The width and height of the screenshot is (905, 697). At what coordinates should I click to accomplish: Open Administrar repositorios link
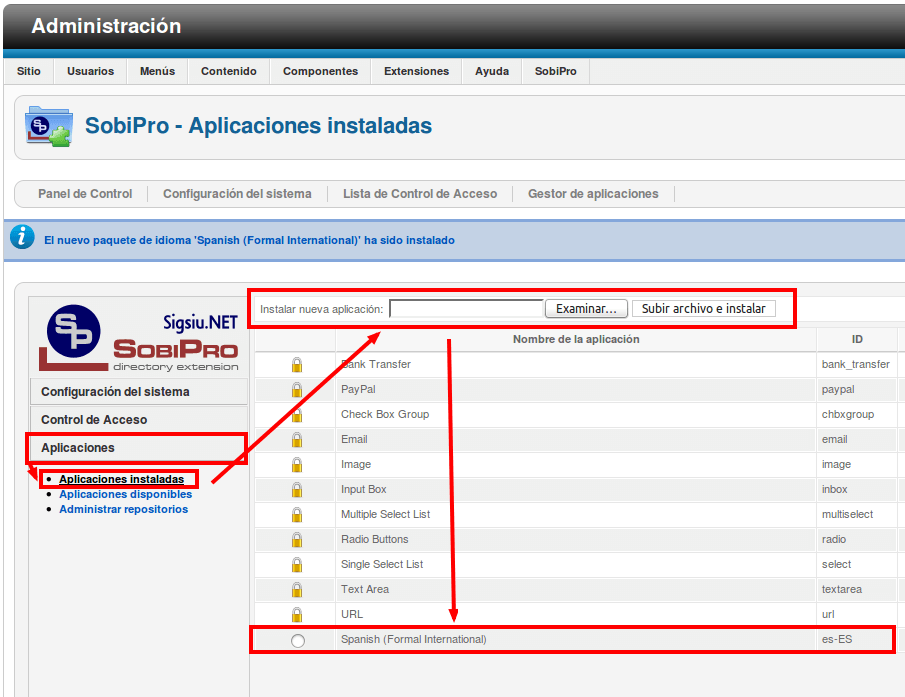point(124,509)
